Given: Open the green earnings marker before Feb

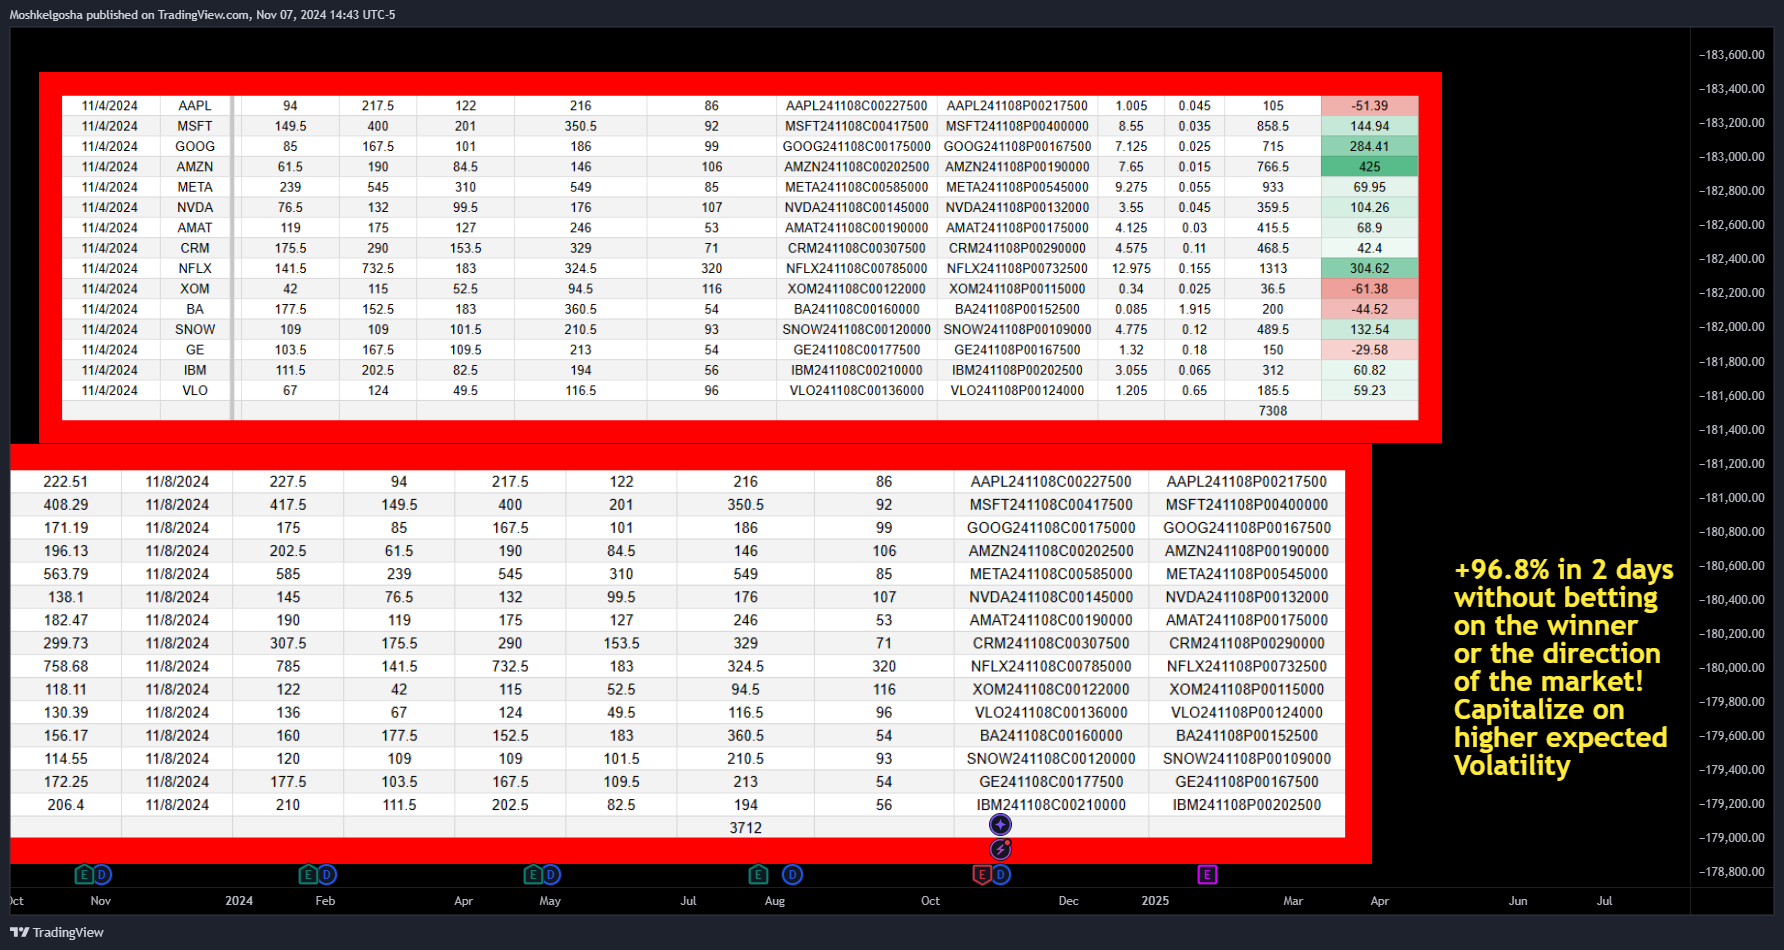Looking at the screenshot, I should tap(308, 875).
